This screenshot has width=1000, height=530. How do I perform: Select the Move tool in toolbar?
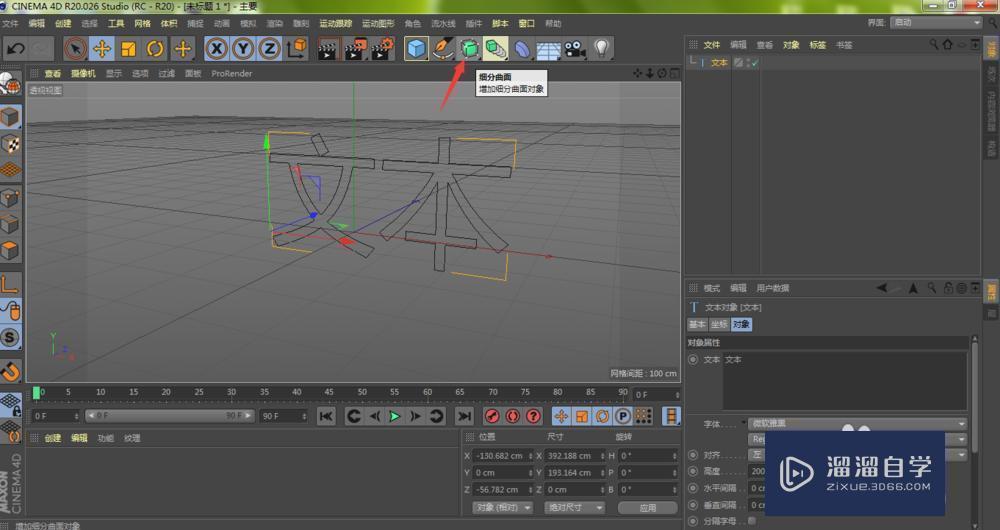coord(102,48)
